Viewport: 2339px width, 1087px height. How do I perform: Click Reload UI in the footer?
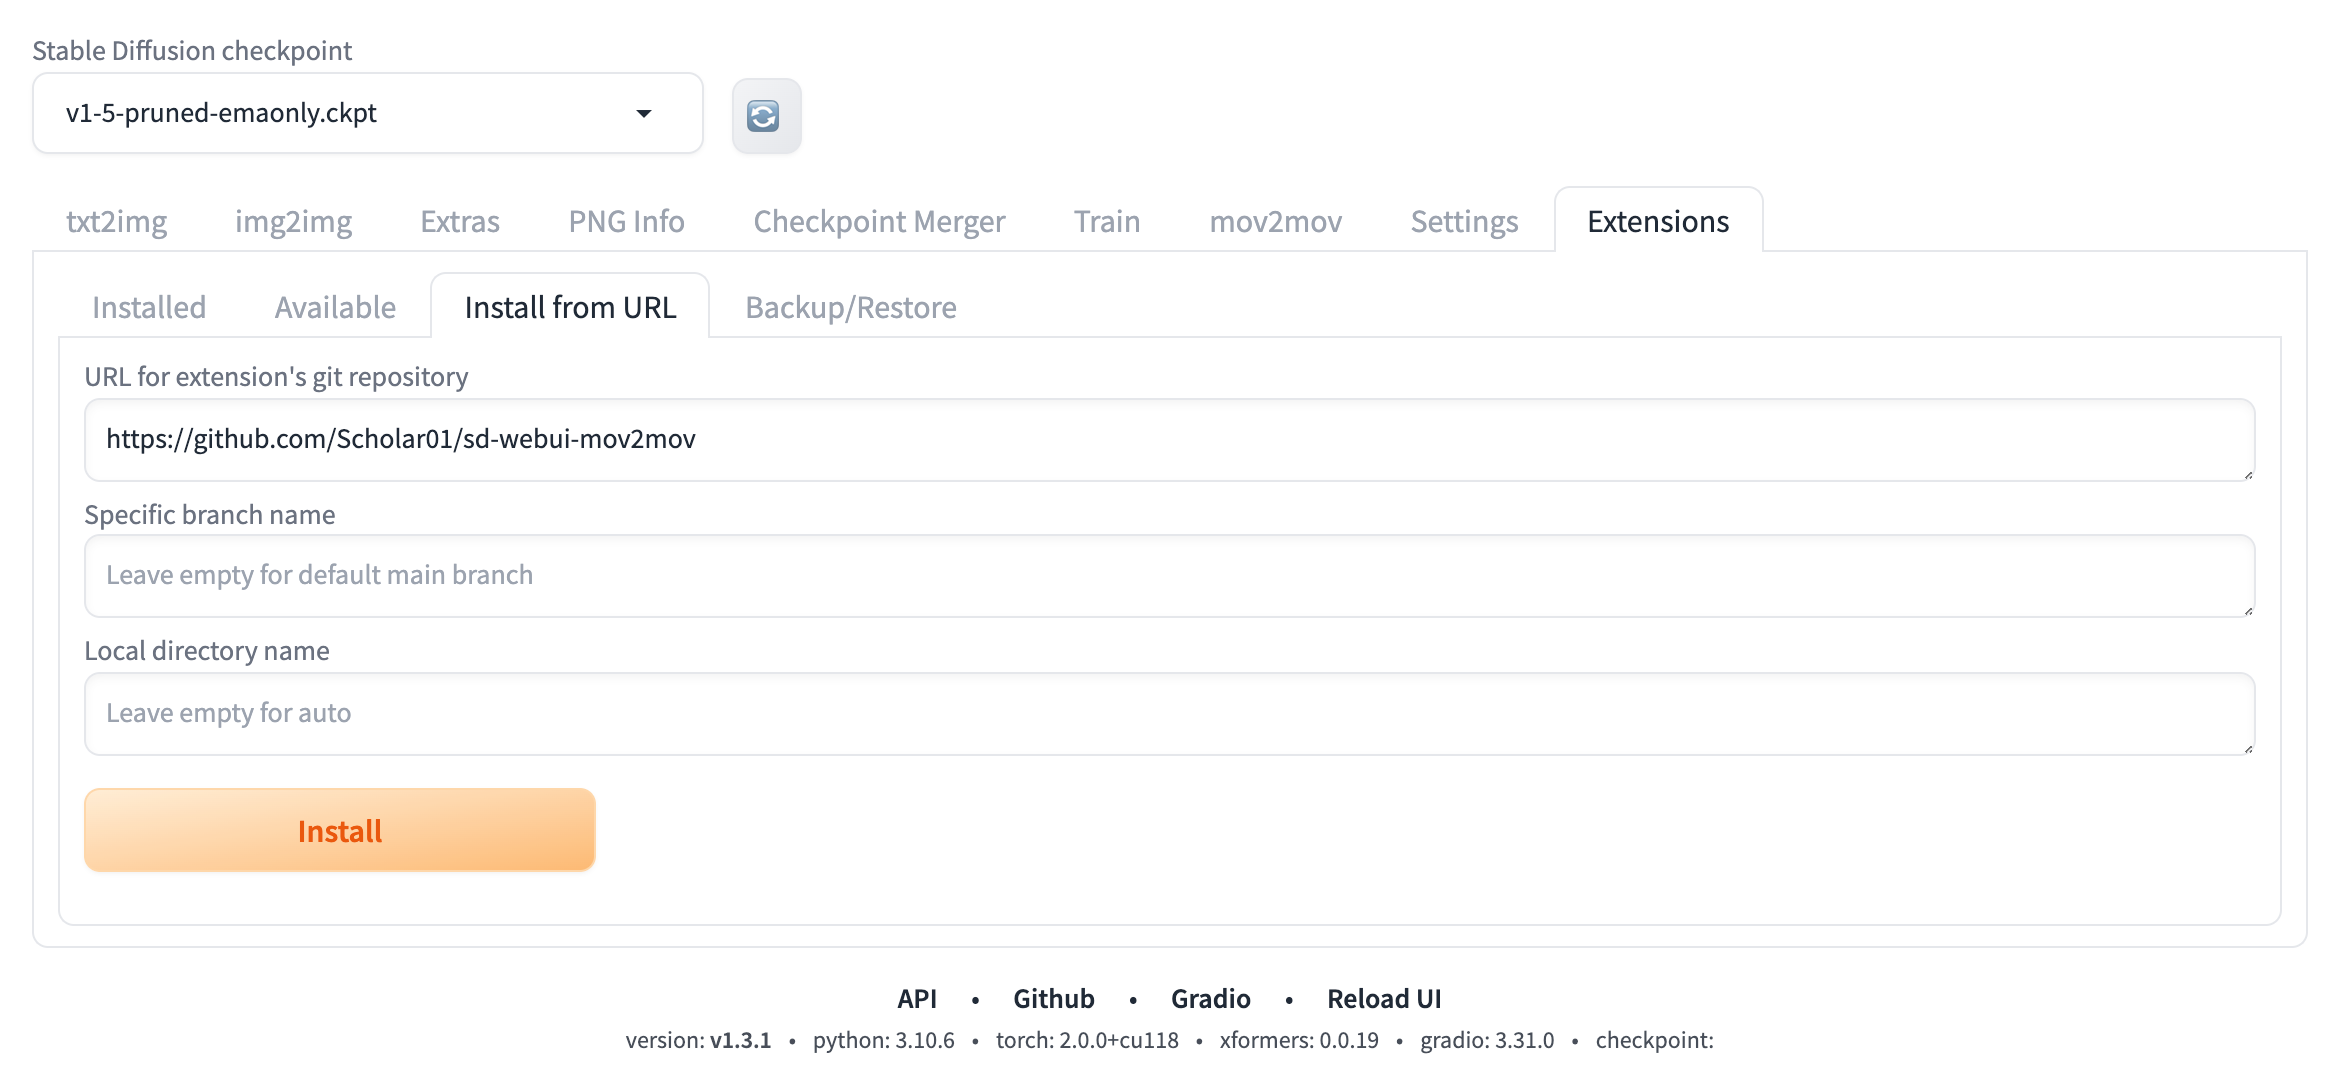point(1383,999)
